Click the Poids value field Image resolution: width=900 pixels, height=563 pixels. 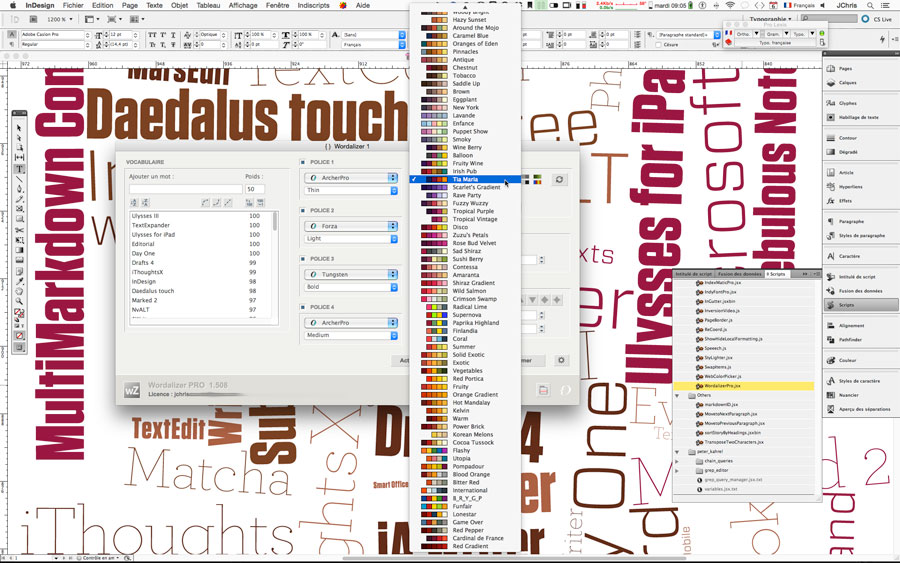coord(255,189)
